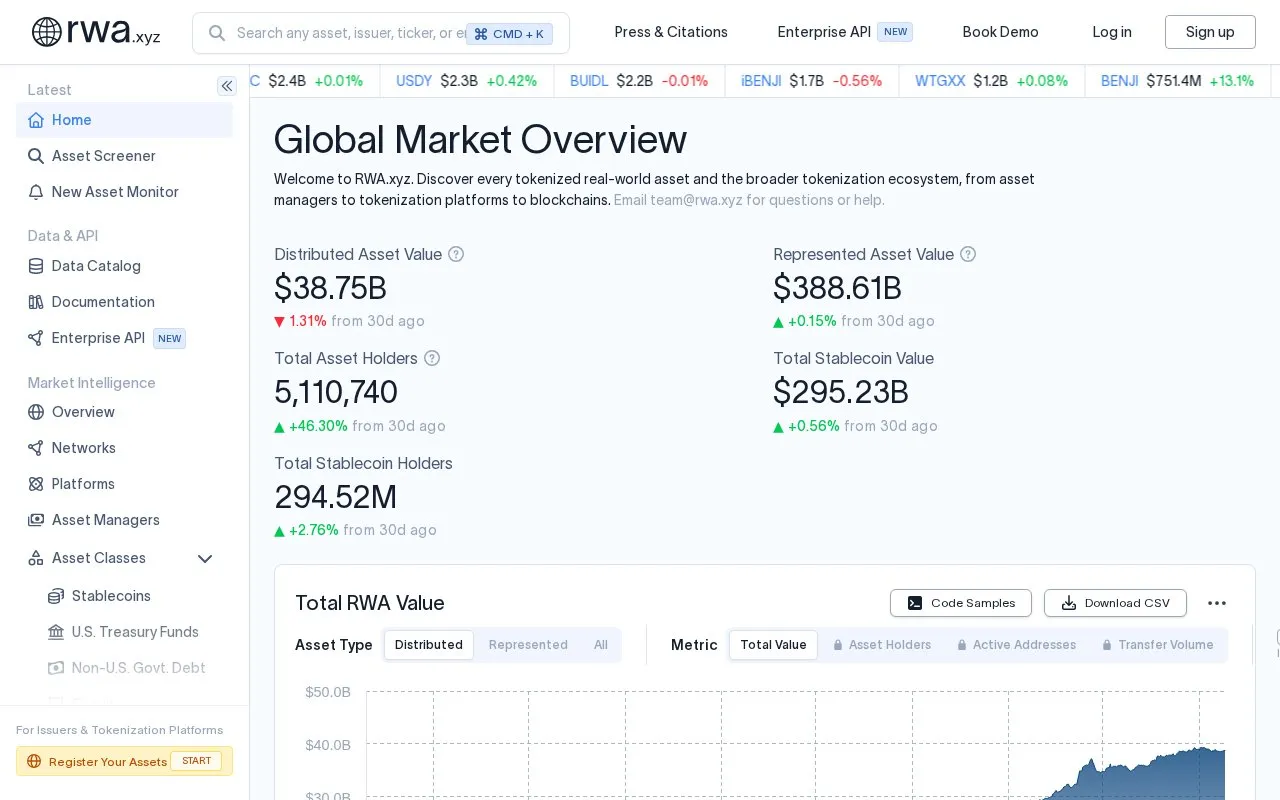Click the Download CSV button

point(1115,603)
